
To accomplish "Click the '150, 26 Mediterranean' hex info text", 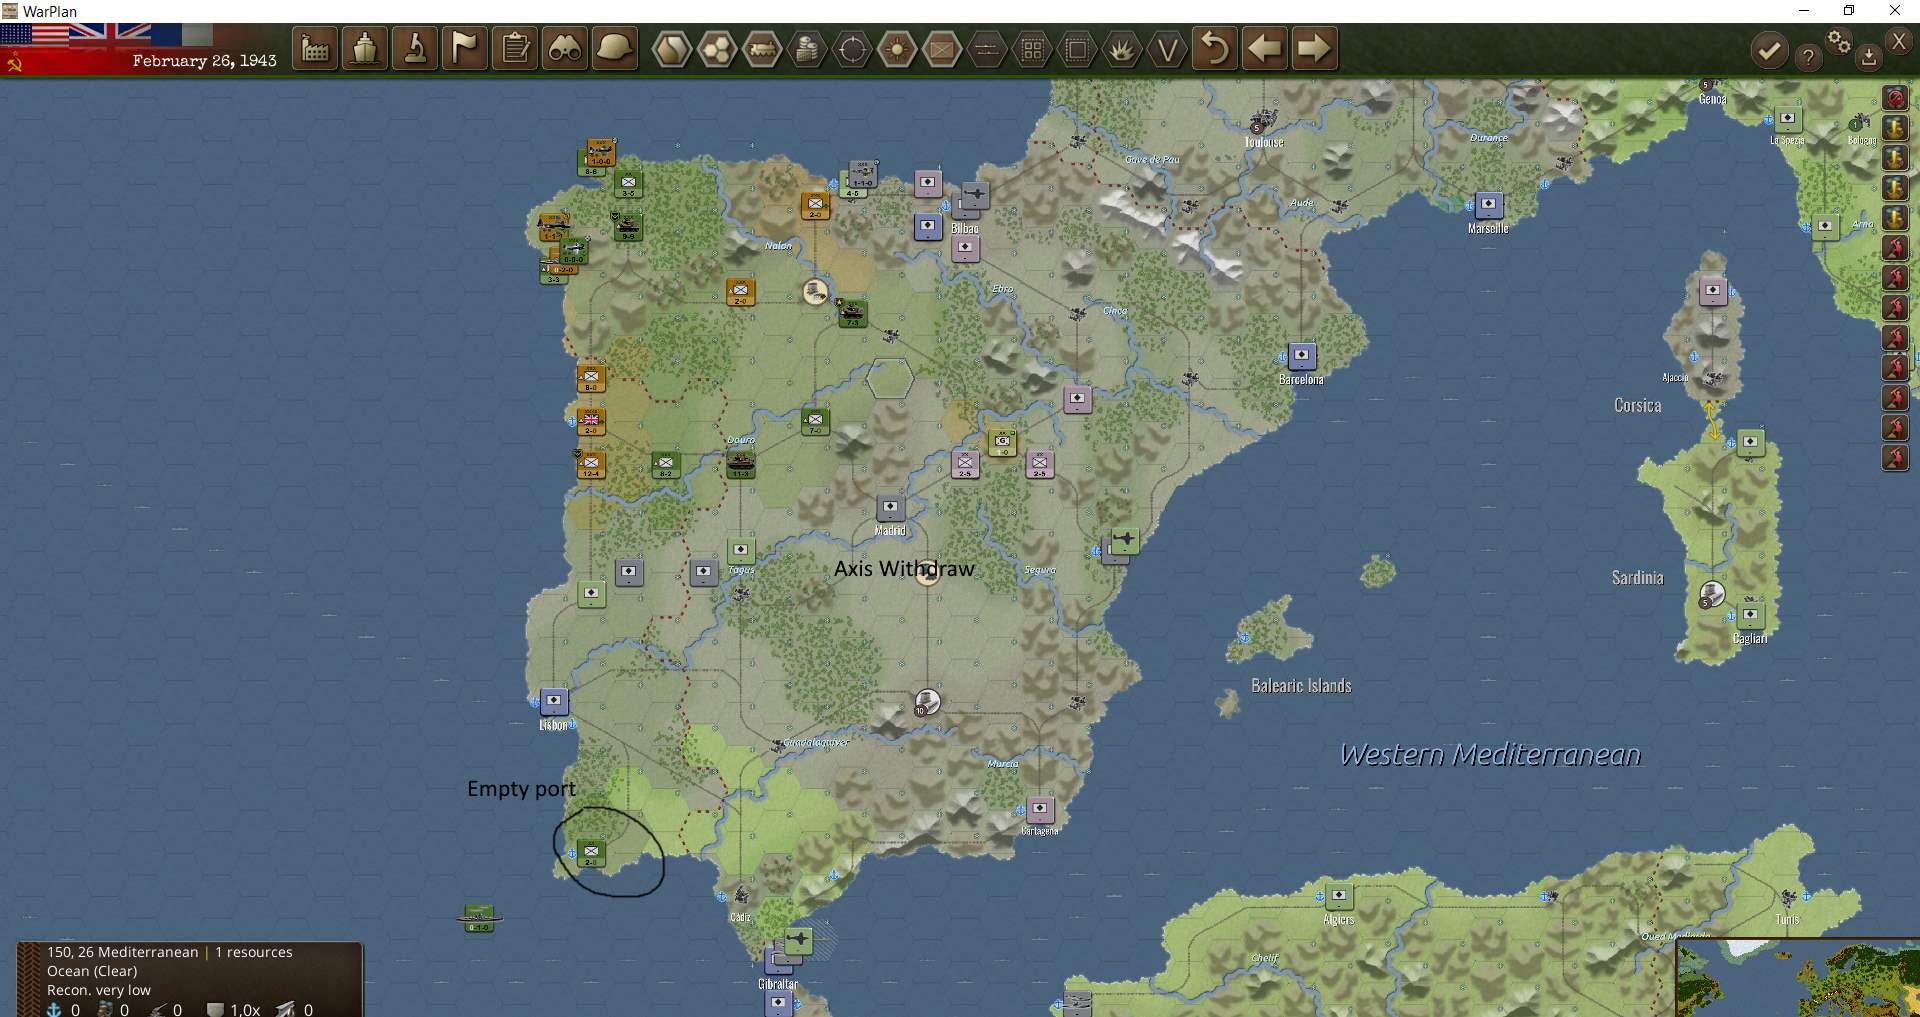I will click(x=122, y=952).
